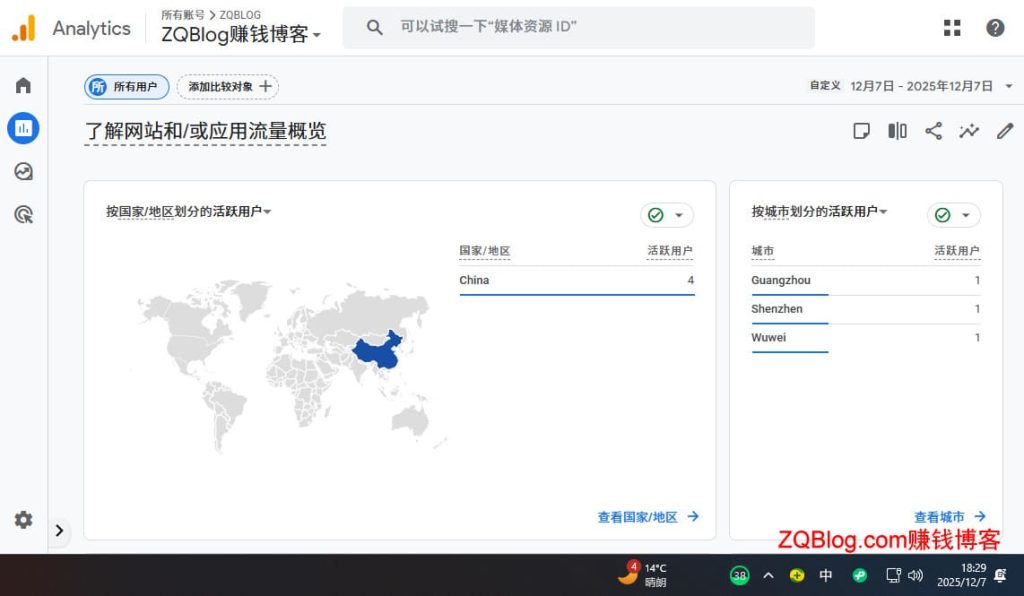
Task: Open the Advertising section in the sidebar
Action: (x=22, y=213)
